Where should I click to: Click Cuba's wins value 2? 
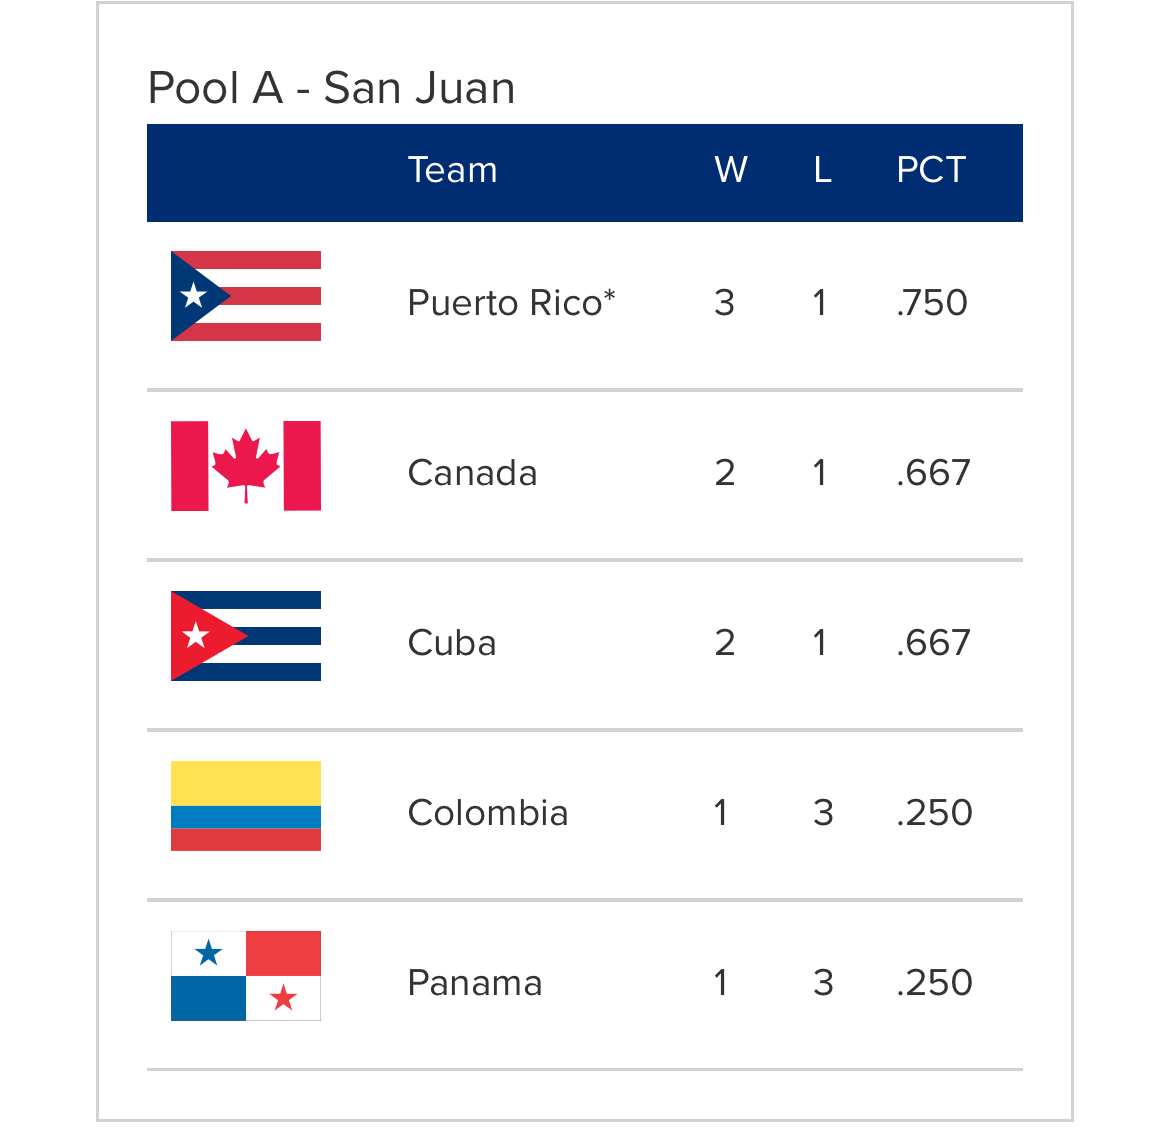tap(725, 643)
